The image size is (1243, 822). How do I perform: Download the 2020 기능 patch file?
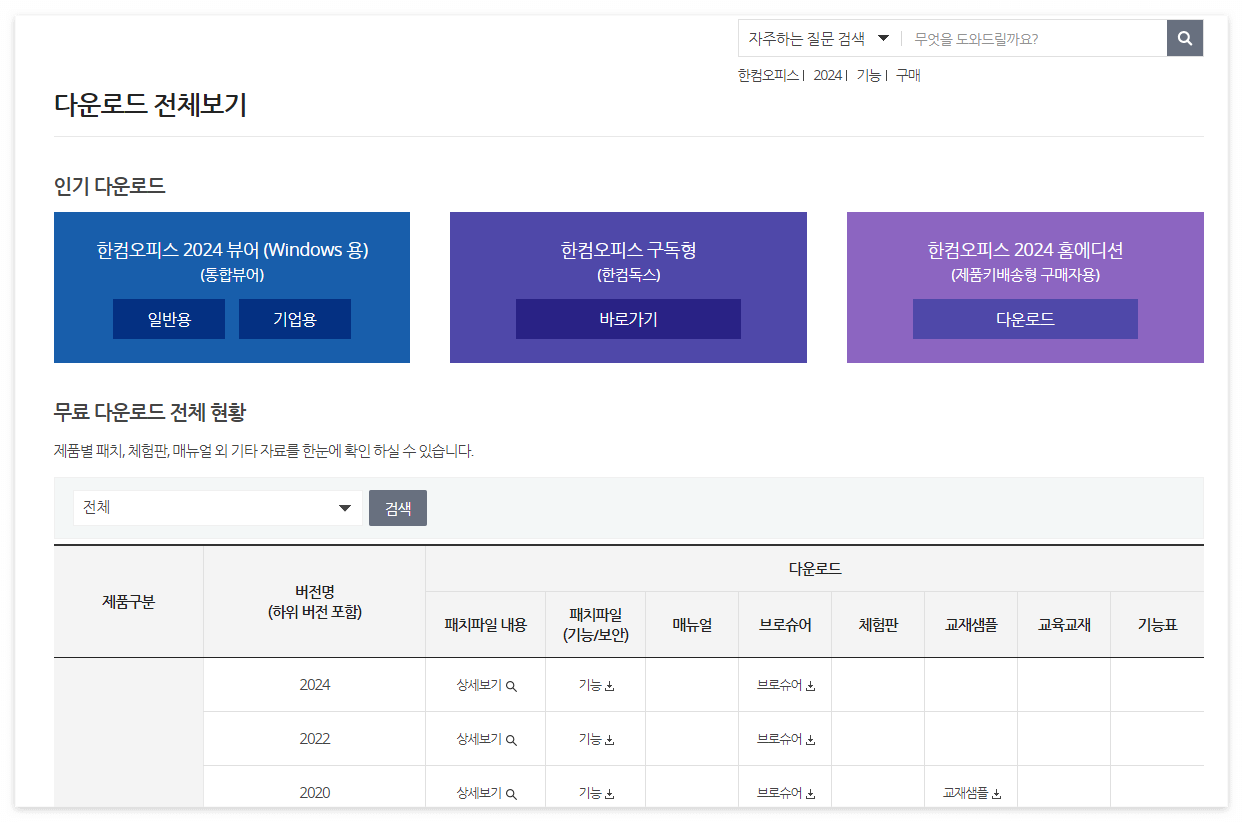tap(595, 792)
